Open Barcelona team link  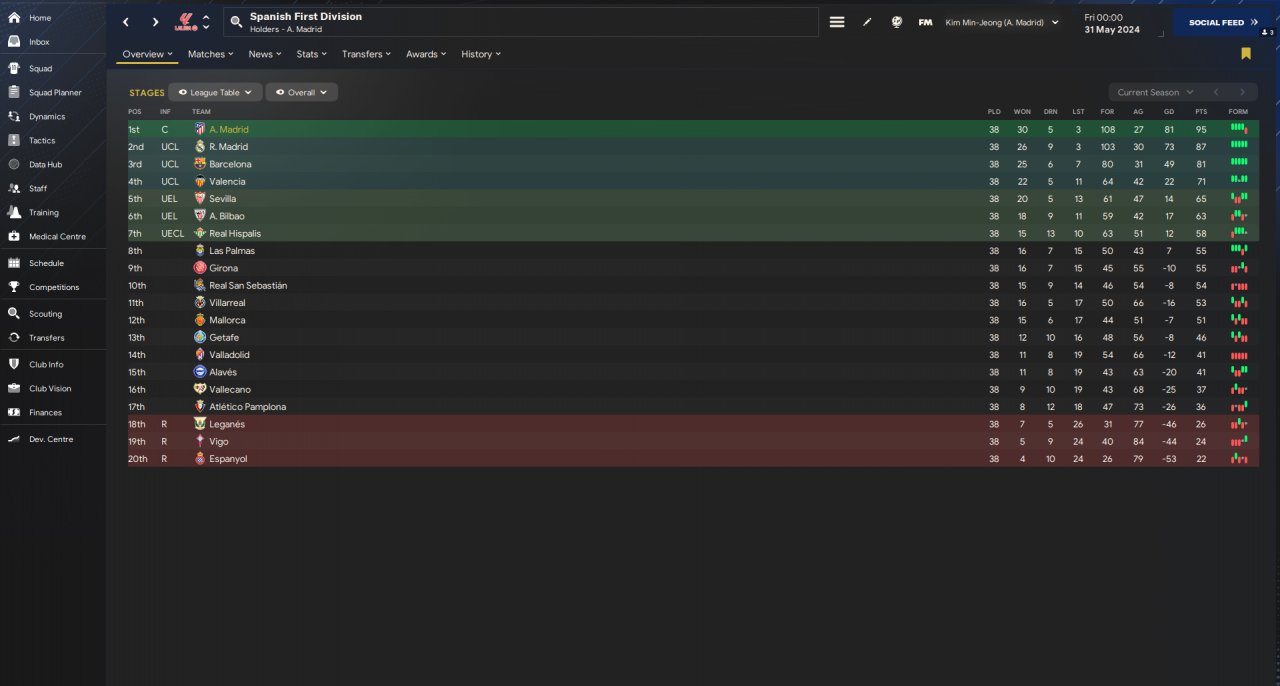(231, 164)
